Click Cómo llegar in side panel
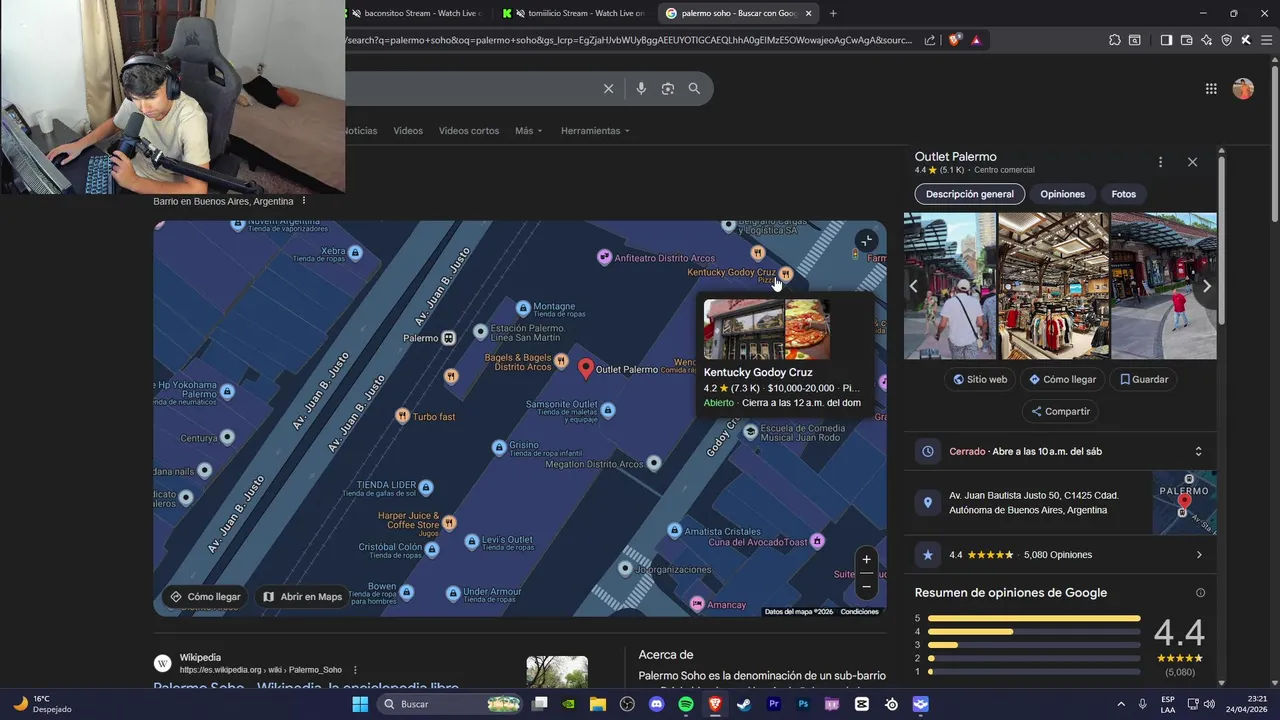Screen dimensions: 1280x720 pyautogui.click(x=1062, y=380)
